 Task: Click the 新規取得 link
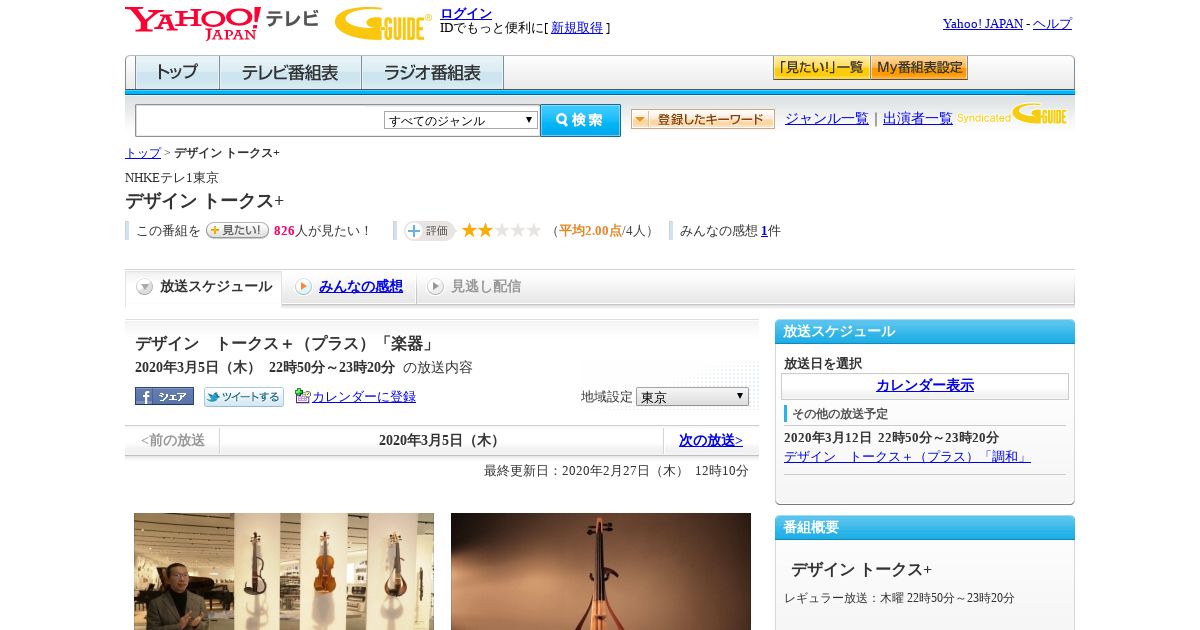577,28
